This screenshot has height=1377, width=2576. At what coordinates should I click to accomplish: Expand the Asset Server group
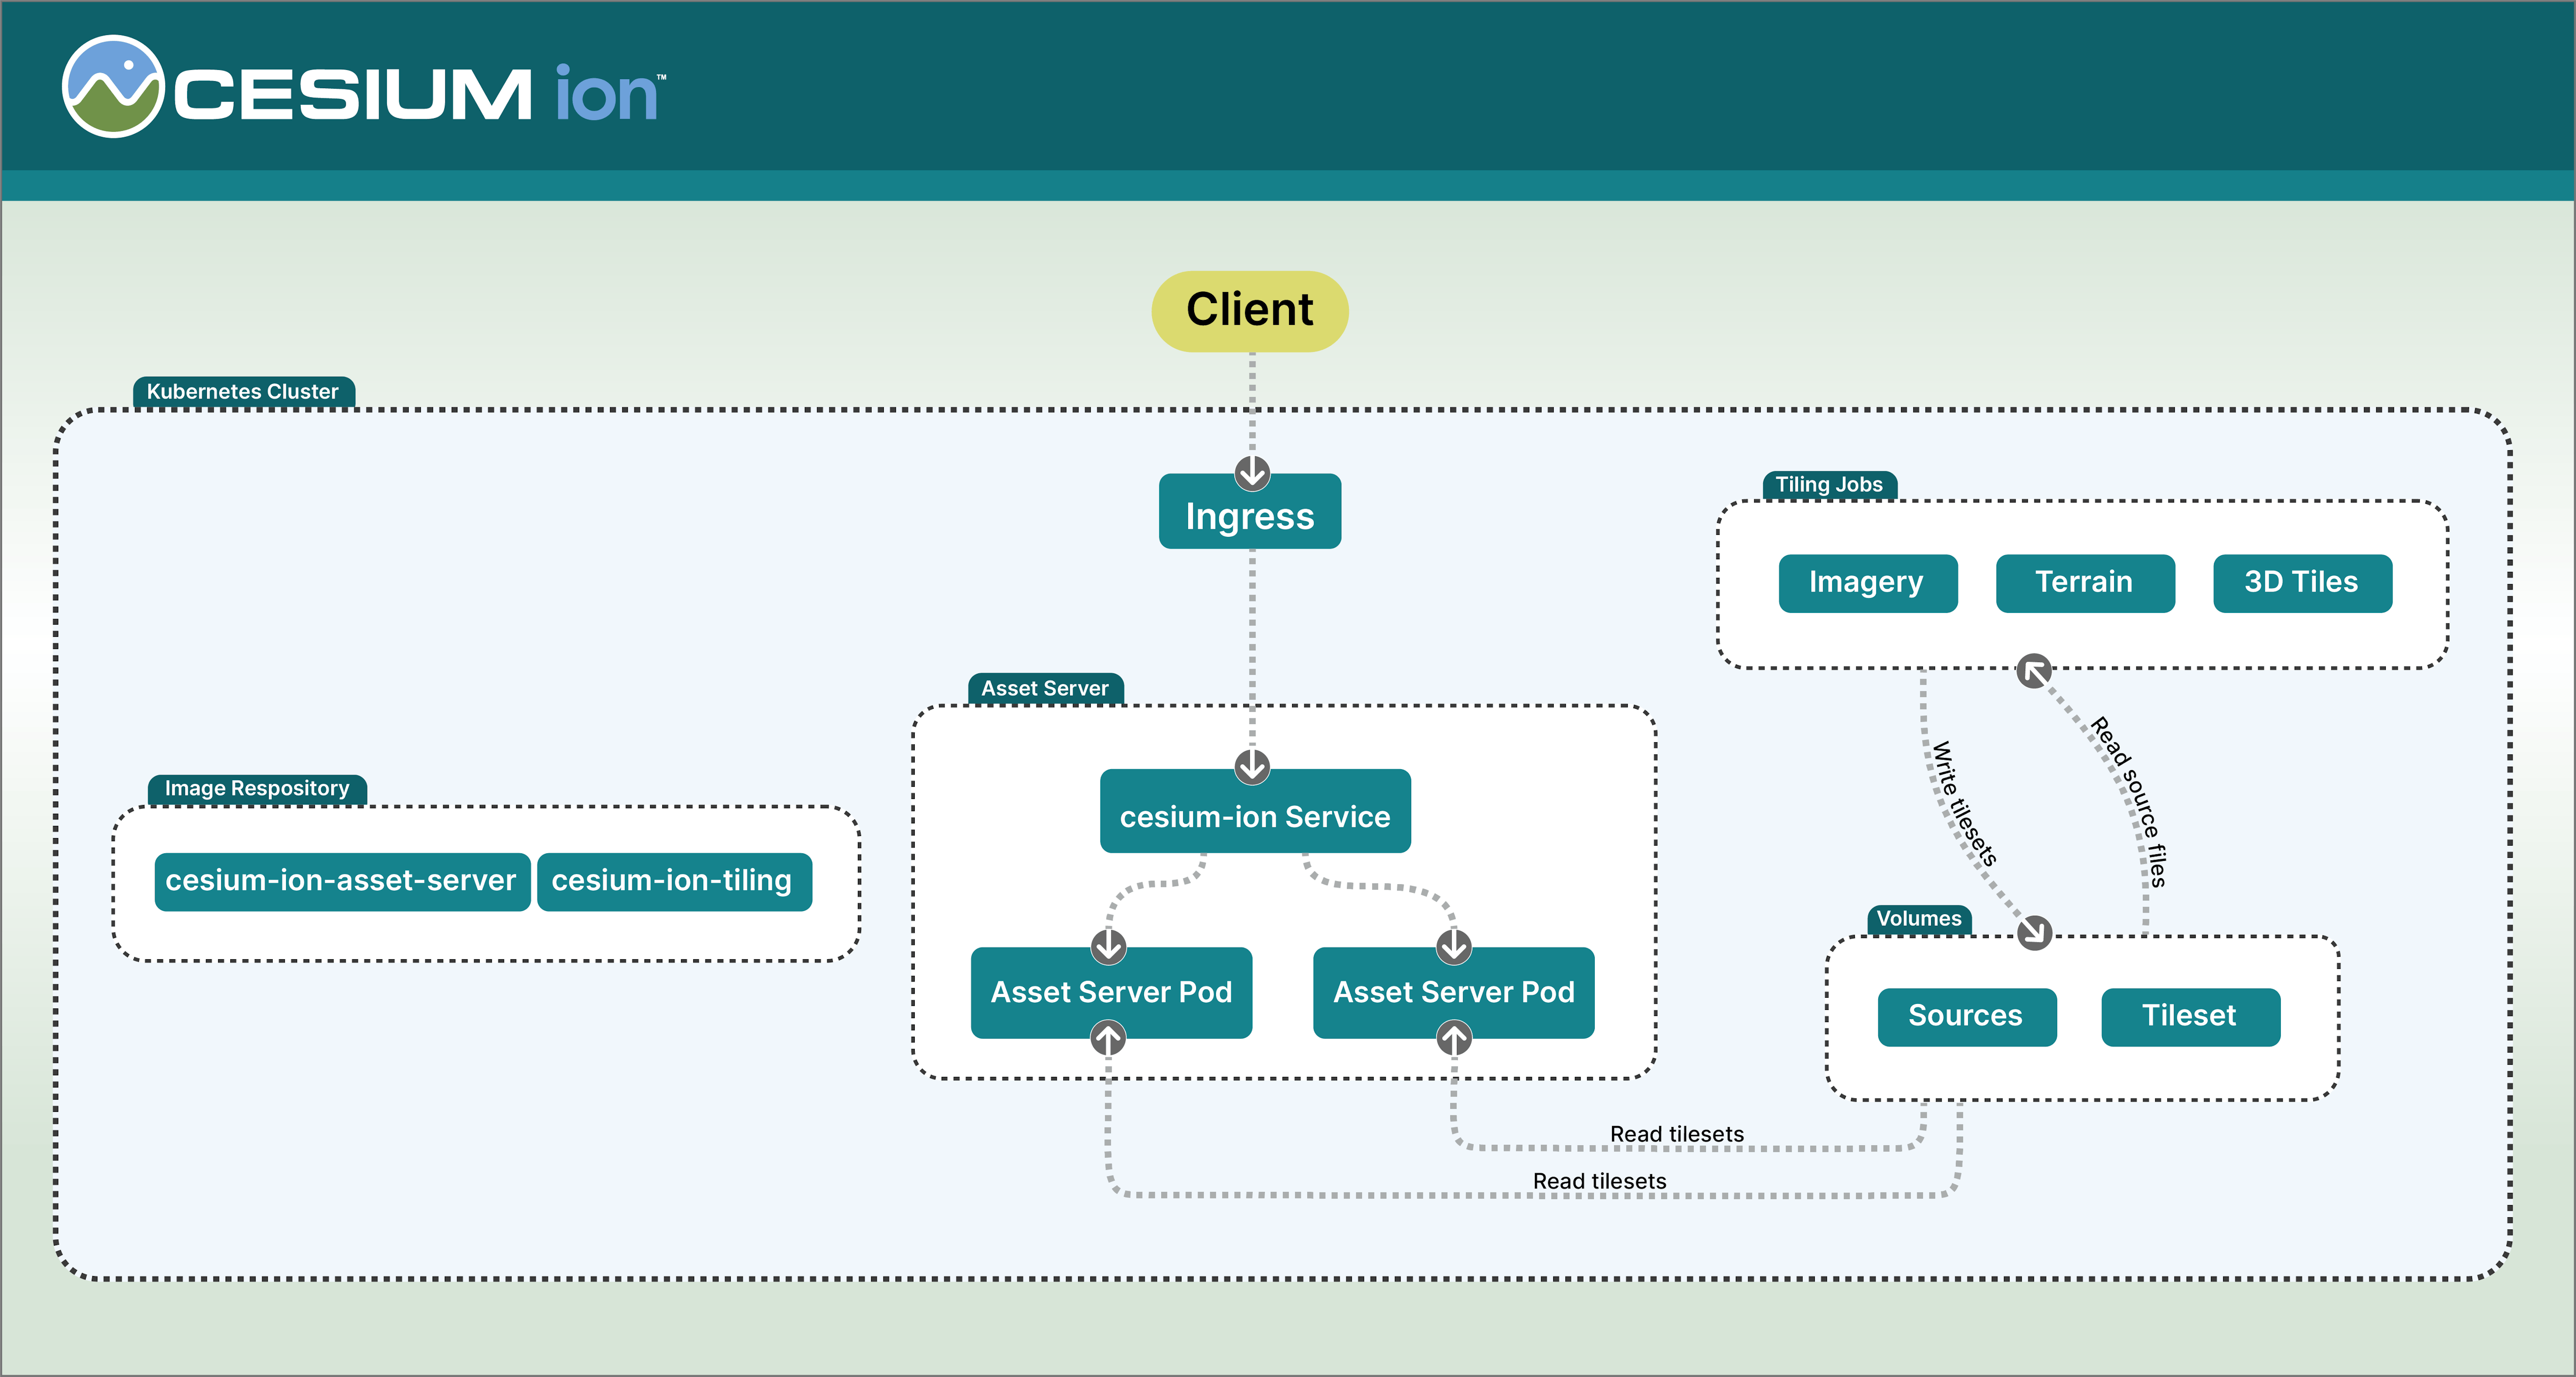[x=1045, y=688]
